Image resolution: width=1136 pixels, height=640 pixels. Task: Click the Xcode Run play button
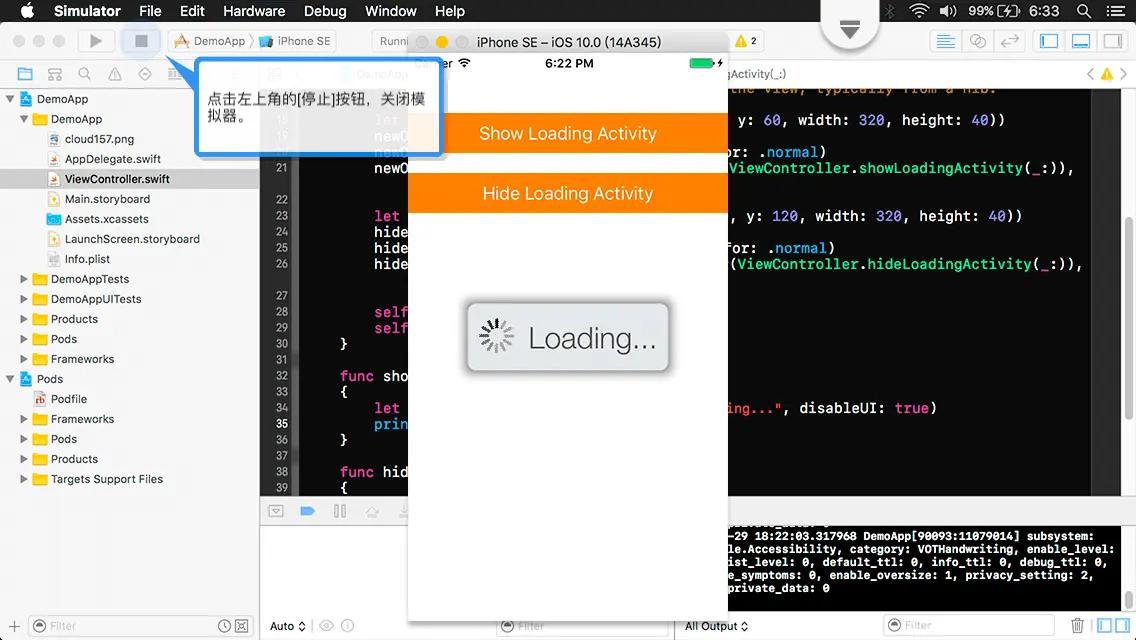point(95,41)
